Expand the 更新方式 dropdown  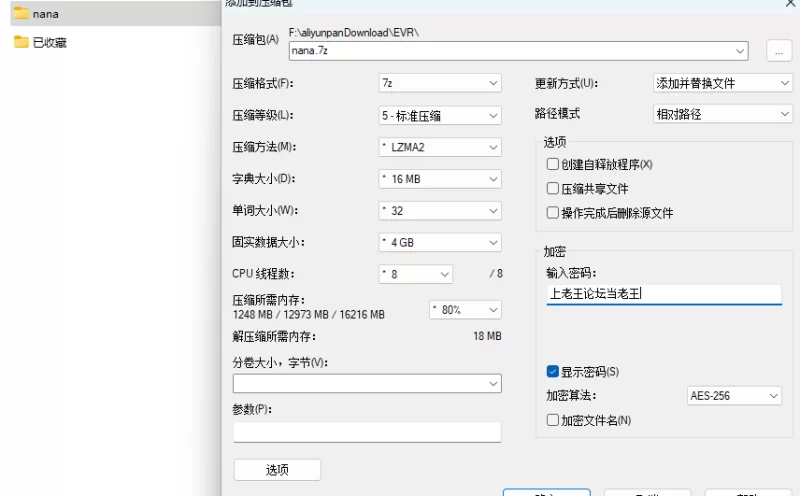point(721,83)
